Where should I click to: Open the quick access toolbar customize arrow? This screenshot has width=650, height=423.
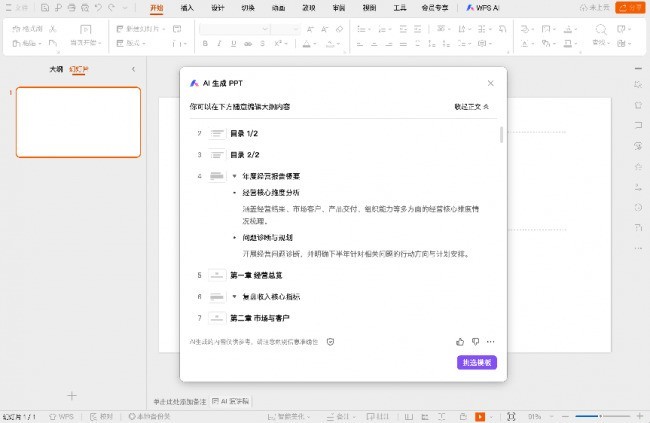click(125, 8)
